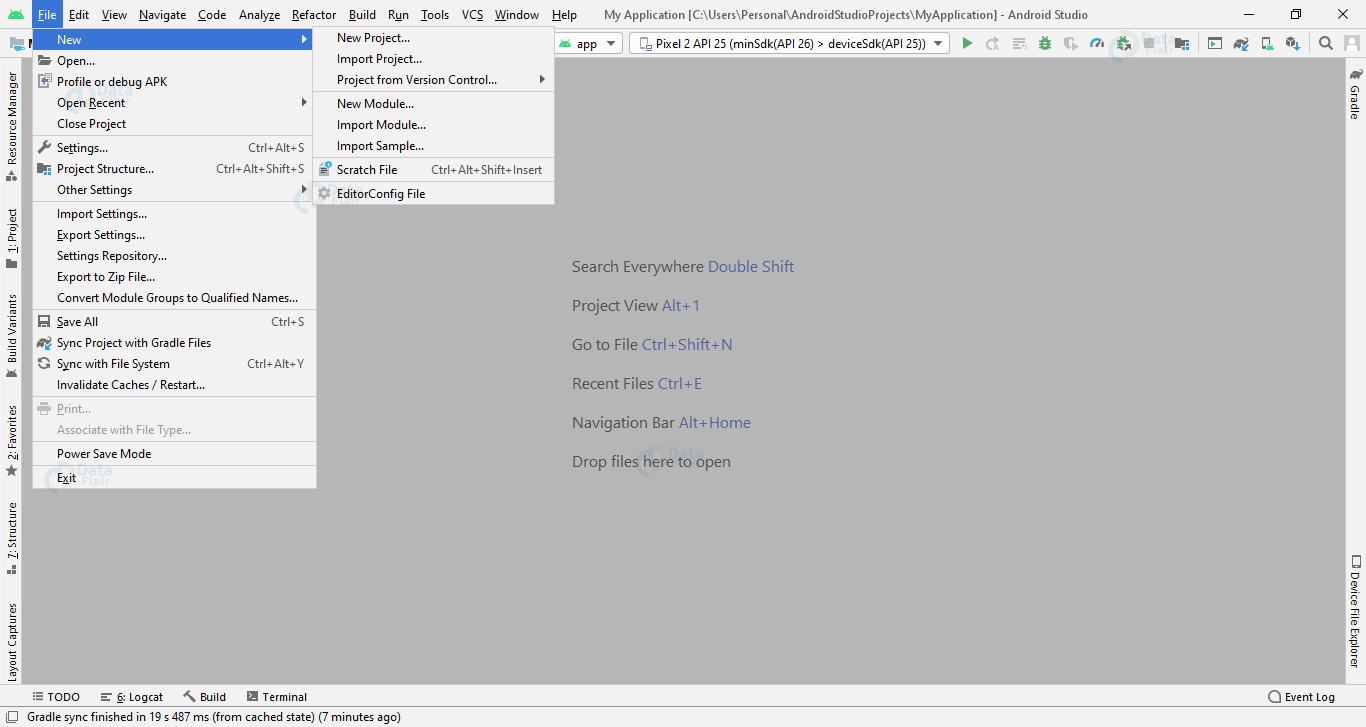The image size is (1366, 727).
Task: Start debugging with the green bug icon
Action: pyautogui.click(x=1045, y=43)
